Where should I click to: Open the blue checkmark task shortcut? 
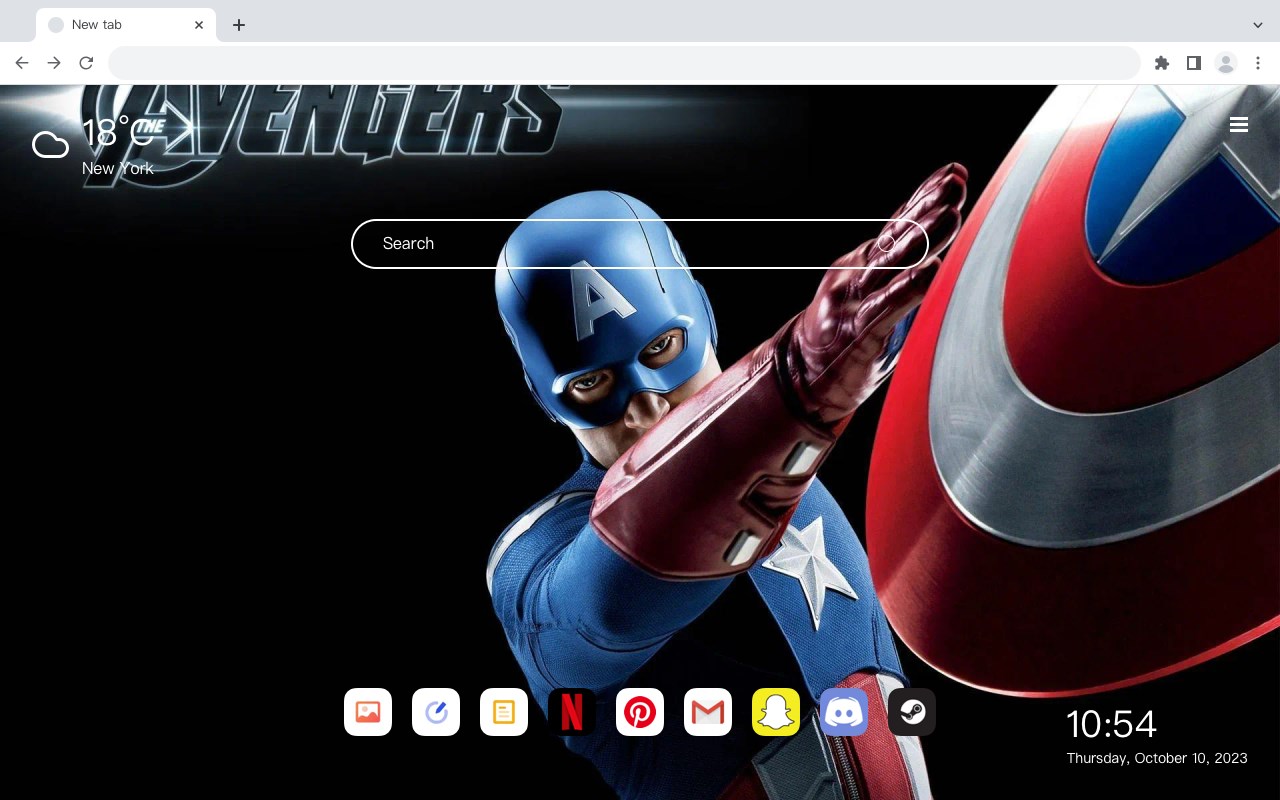(436, 712)
